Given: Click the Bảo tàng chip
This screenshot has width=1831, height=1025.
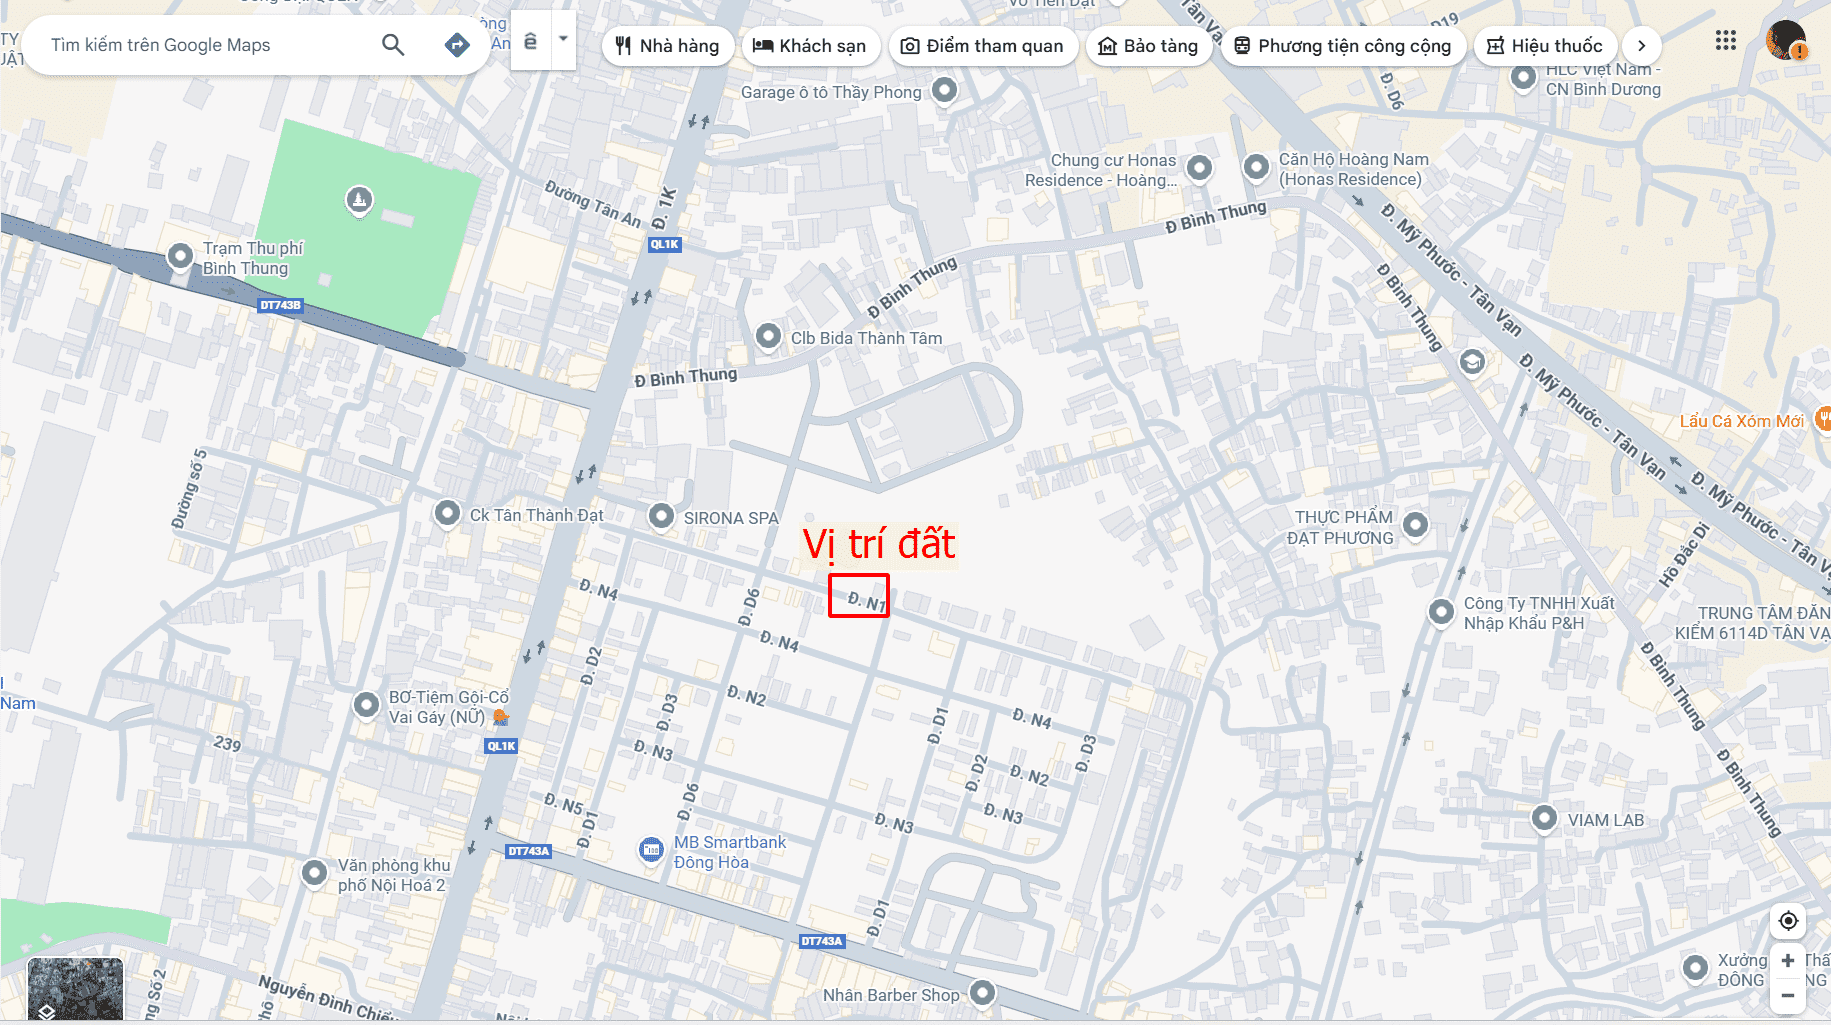Looking at the screenshot, I should pyautogui.click(x=1148, y=46).
